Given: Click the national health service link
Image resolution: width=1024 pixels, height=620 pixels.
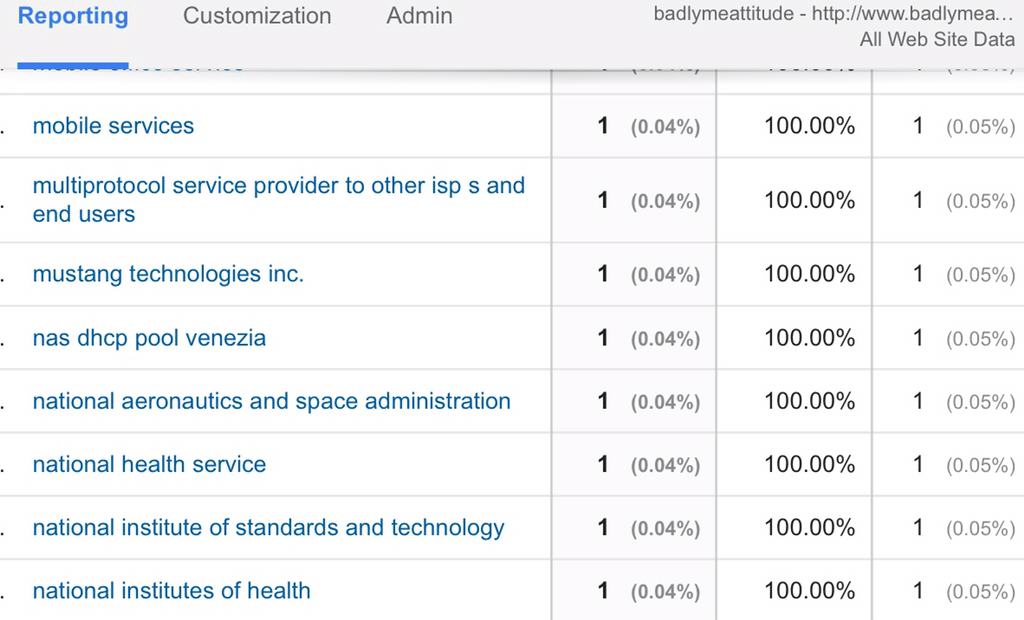Looking at the screenshot, I should tap(149, 464).
